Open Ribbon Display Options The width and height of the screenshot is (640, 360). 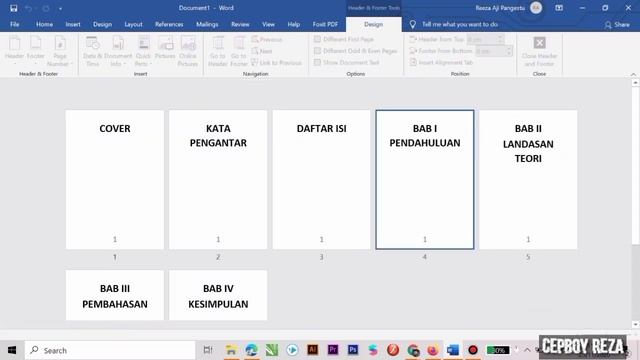pos(559,8)
